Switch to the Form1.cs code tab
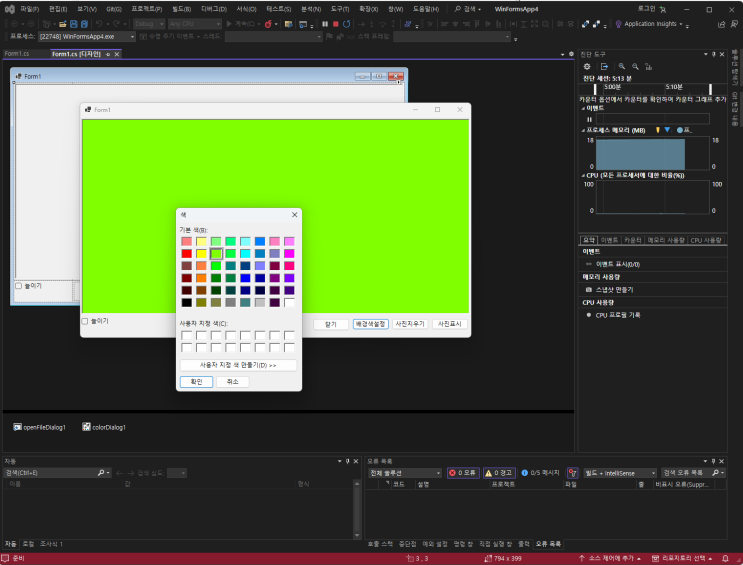743x565 pixels. click(17, 54)
